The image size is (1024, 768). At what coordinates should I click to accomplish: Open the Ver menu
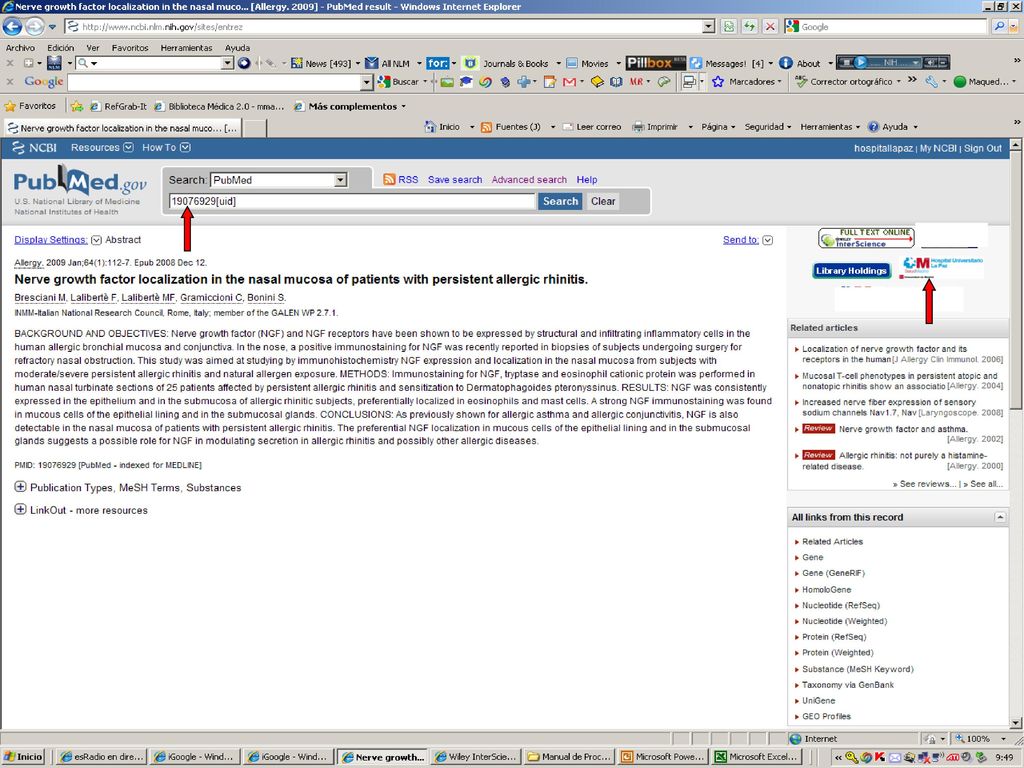(x=93, y=48)
